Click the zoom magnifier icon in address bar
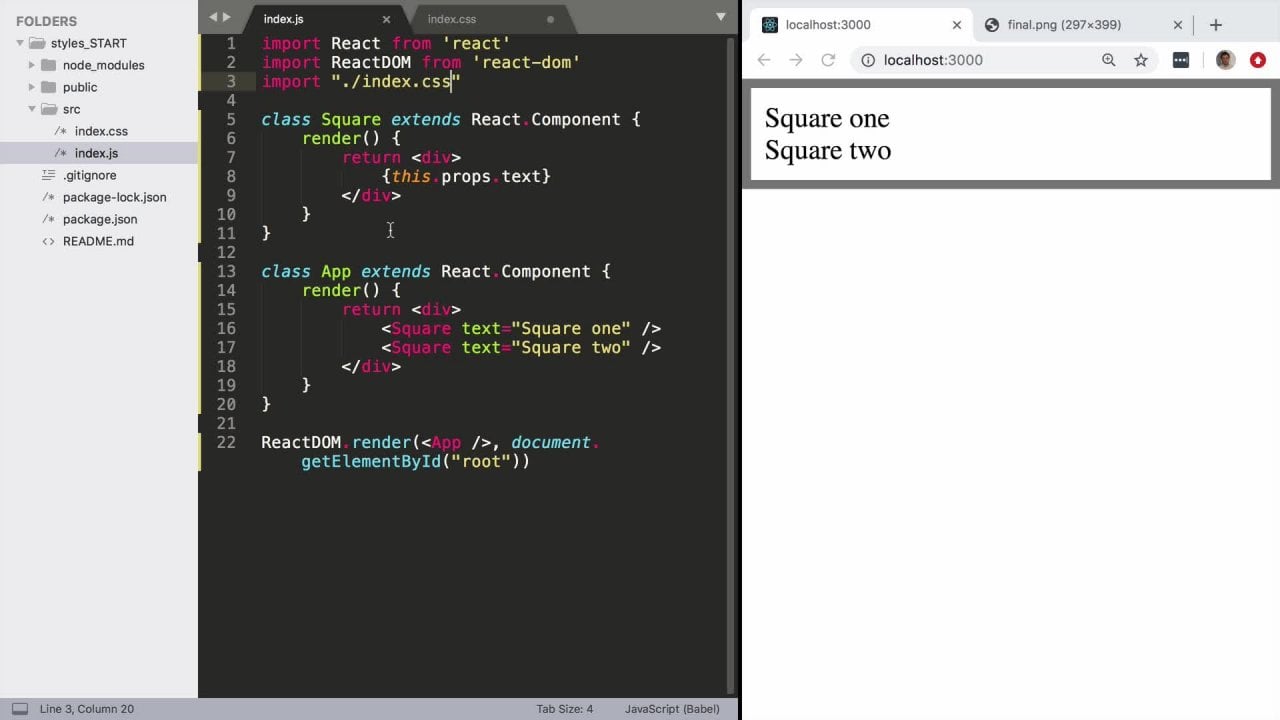The width and height of the screenshot is (1280, 720). point(1108,60)
